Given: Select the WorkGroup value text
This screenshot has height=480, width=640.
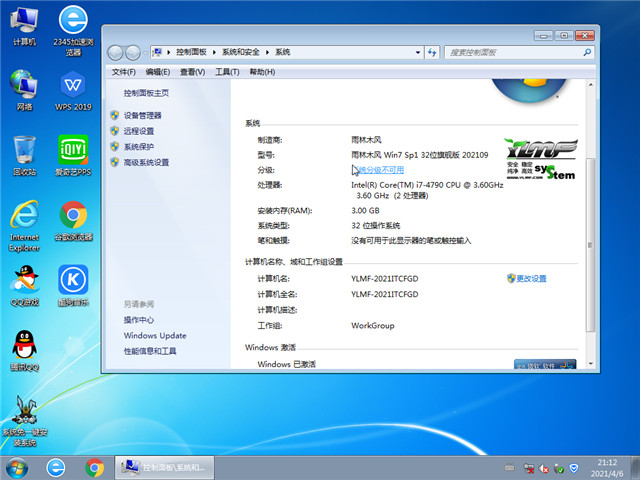Looking at the screenshot, I should 373,326.
